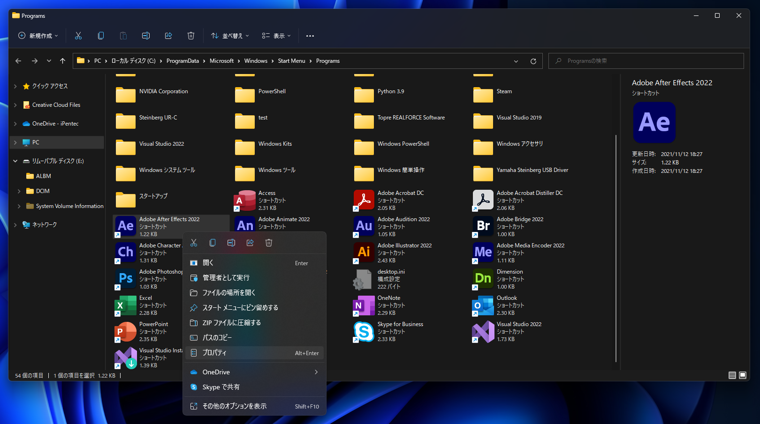
Task: Click the 新規作成 button
Action: 38,36
